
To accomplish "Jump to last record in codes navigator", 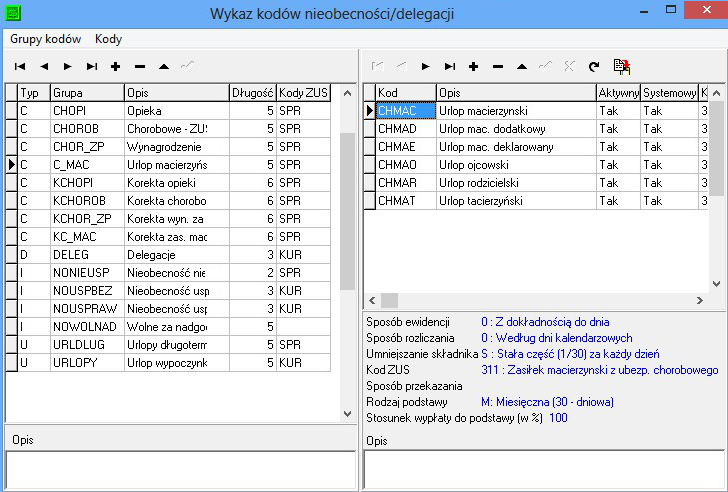I will tap(449, 66).
